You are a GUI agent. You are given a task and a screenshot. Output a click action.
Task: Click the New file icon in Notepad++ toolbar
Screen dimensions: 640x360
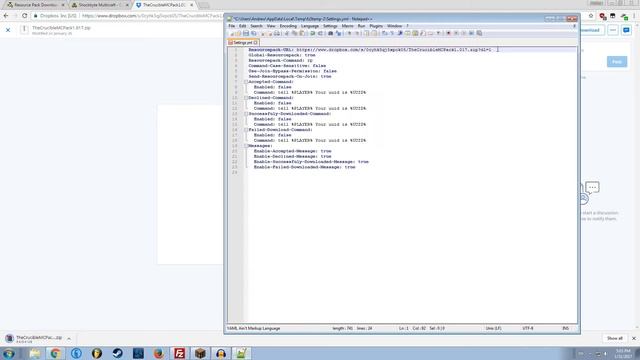tap(231, 33)
